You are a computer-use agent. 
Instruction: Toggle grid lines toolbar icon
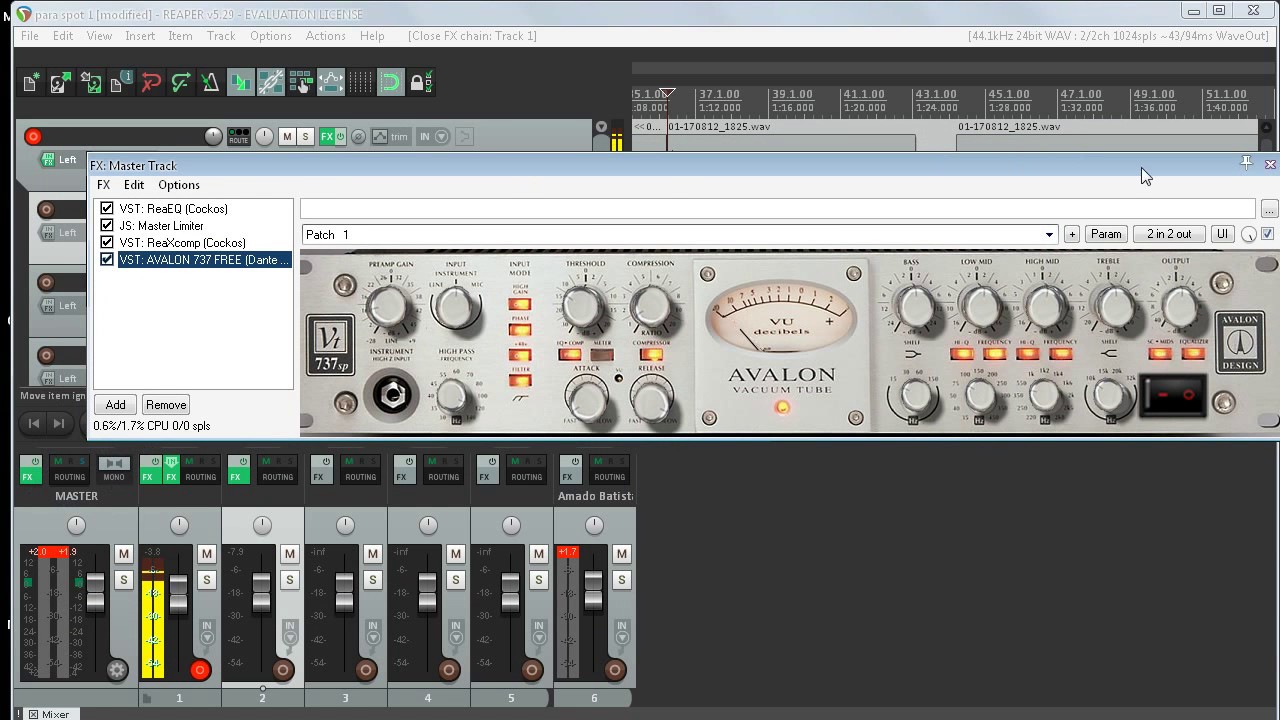pos(360,83)
